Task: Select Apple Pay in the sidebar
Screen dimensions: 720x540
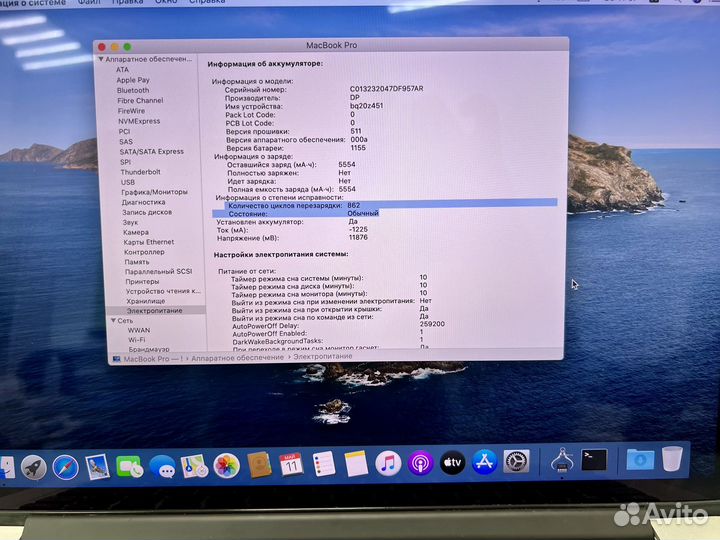Action: [133, 80]
